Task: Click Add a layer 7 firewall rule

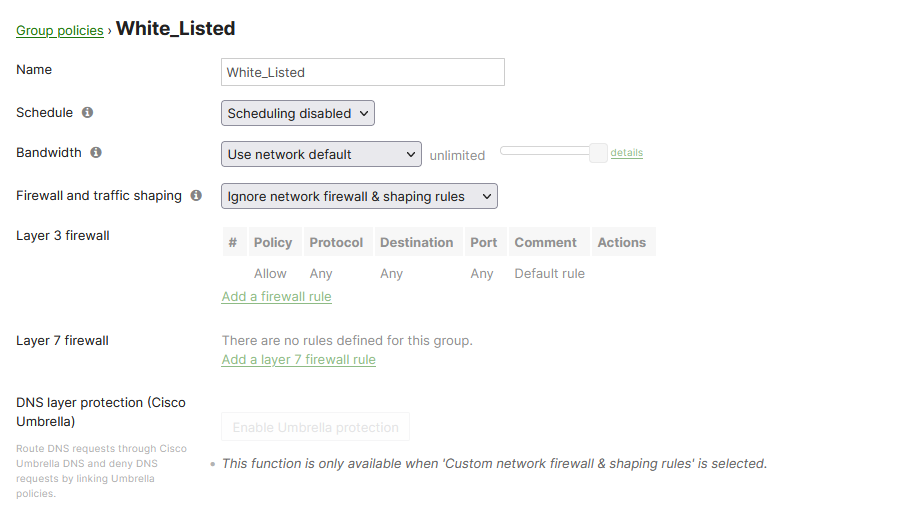Action: [x=298, y=360]
